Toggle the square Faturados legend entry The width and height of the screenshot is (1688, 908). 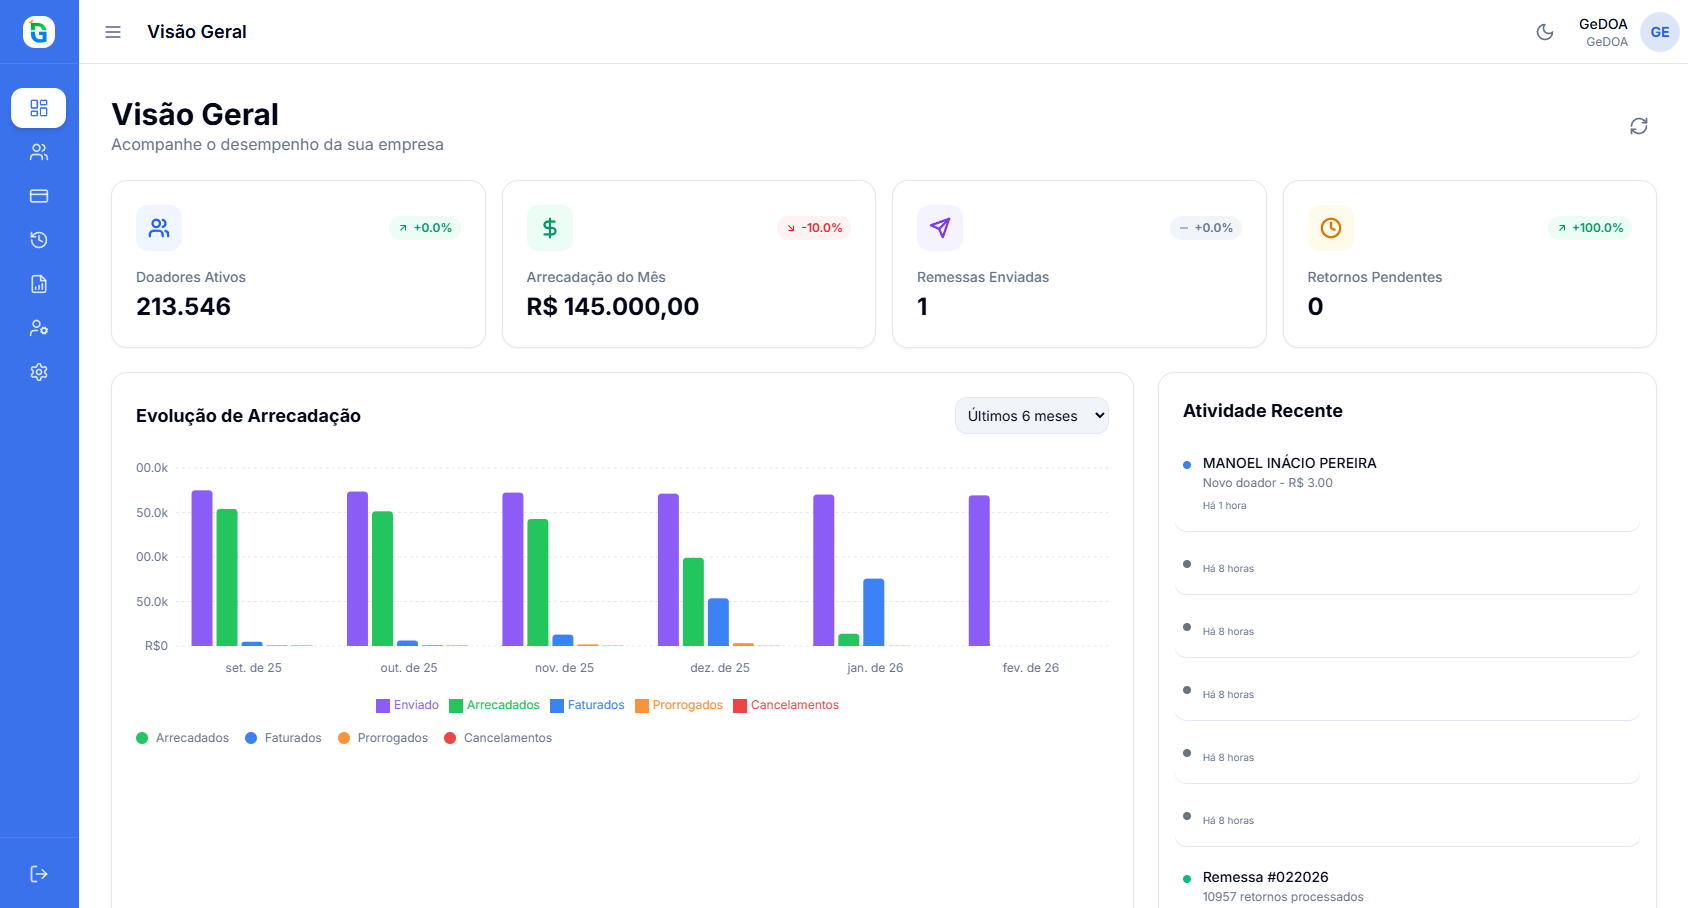point(587,705)
